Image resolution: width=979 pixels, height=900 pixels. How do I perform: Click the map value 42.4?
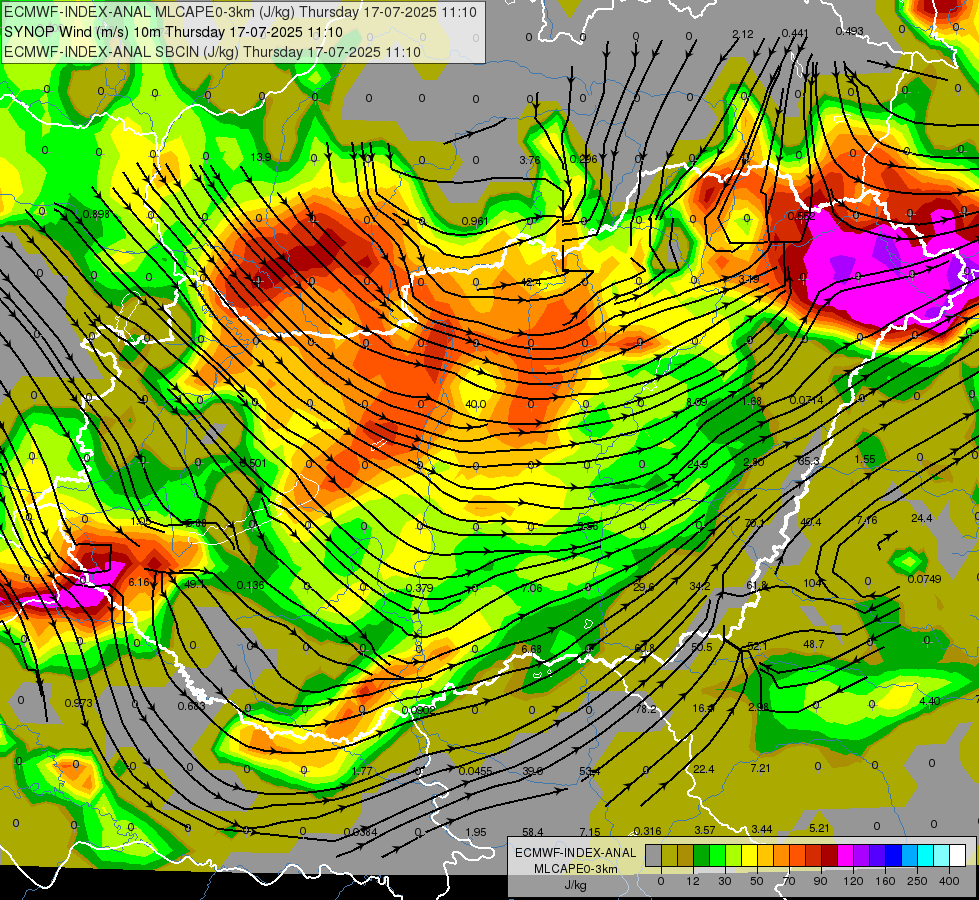tap(531, 283)
